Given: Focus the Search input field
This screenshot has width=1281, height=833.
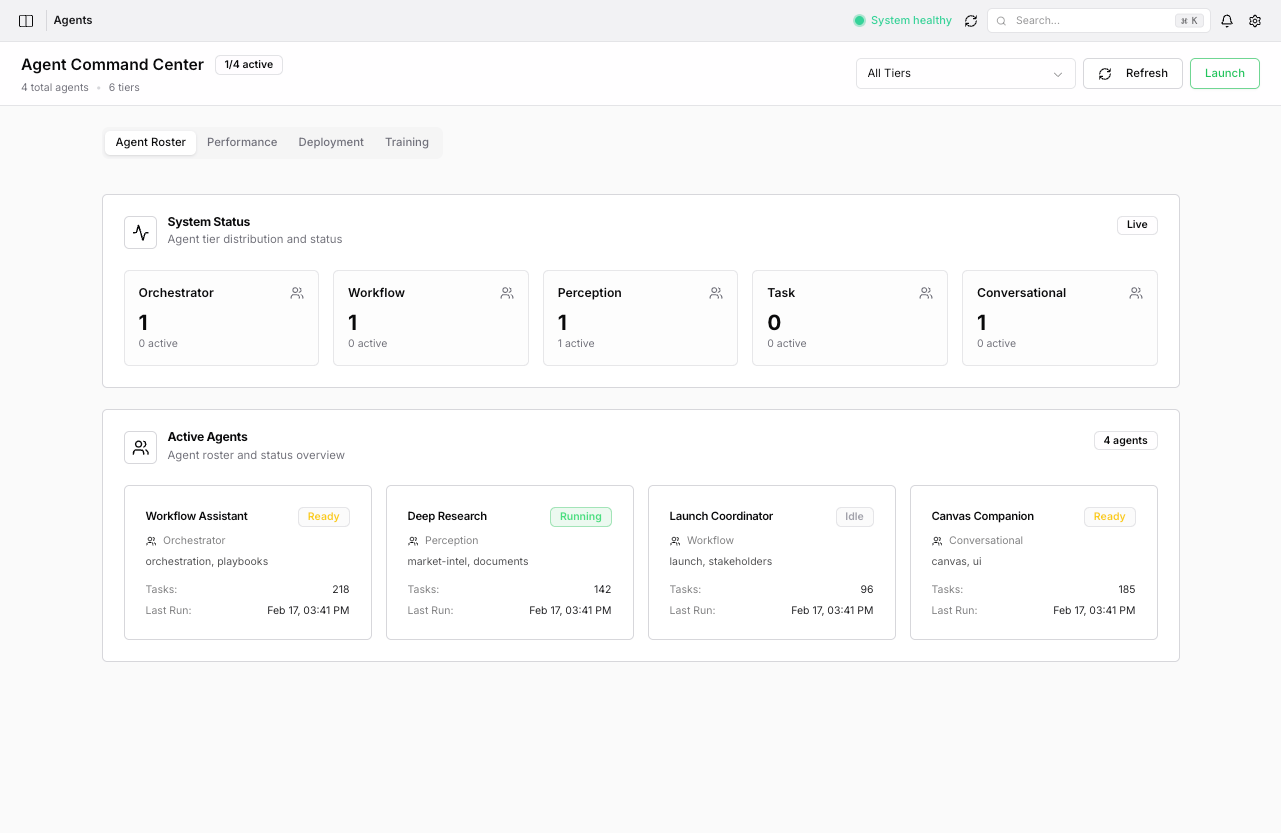Looking at the screenshot, I should [x=1090, y=21].
